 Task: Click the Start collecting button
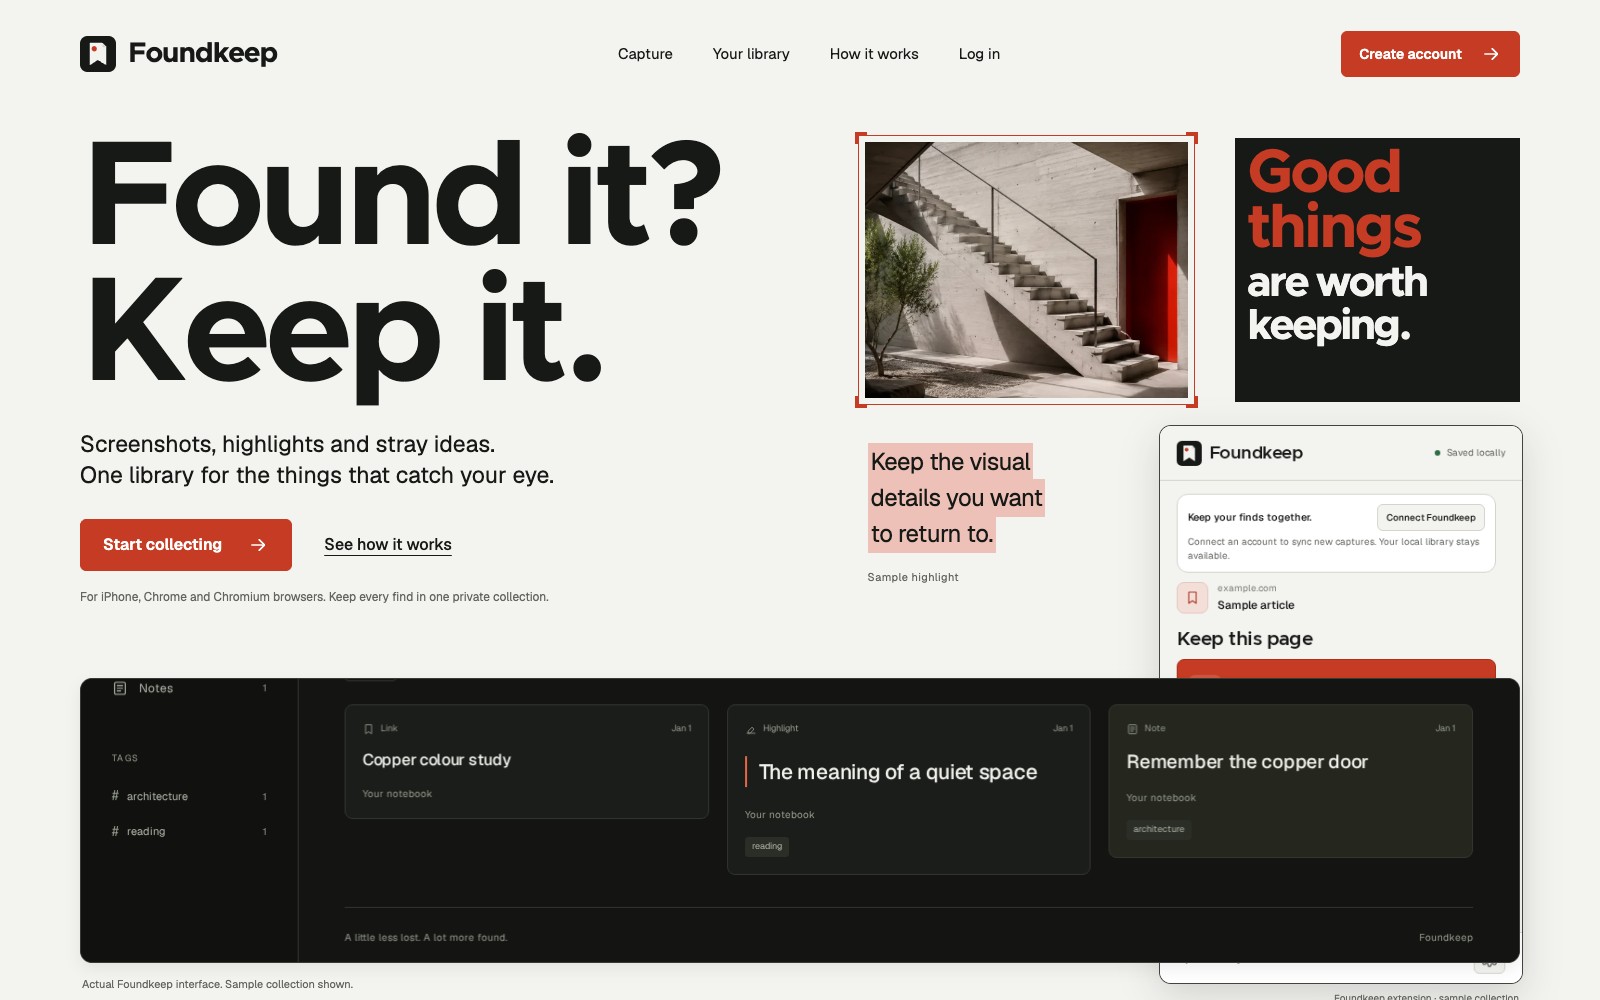tap(186, 545)
